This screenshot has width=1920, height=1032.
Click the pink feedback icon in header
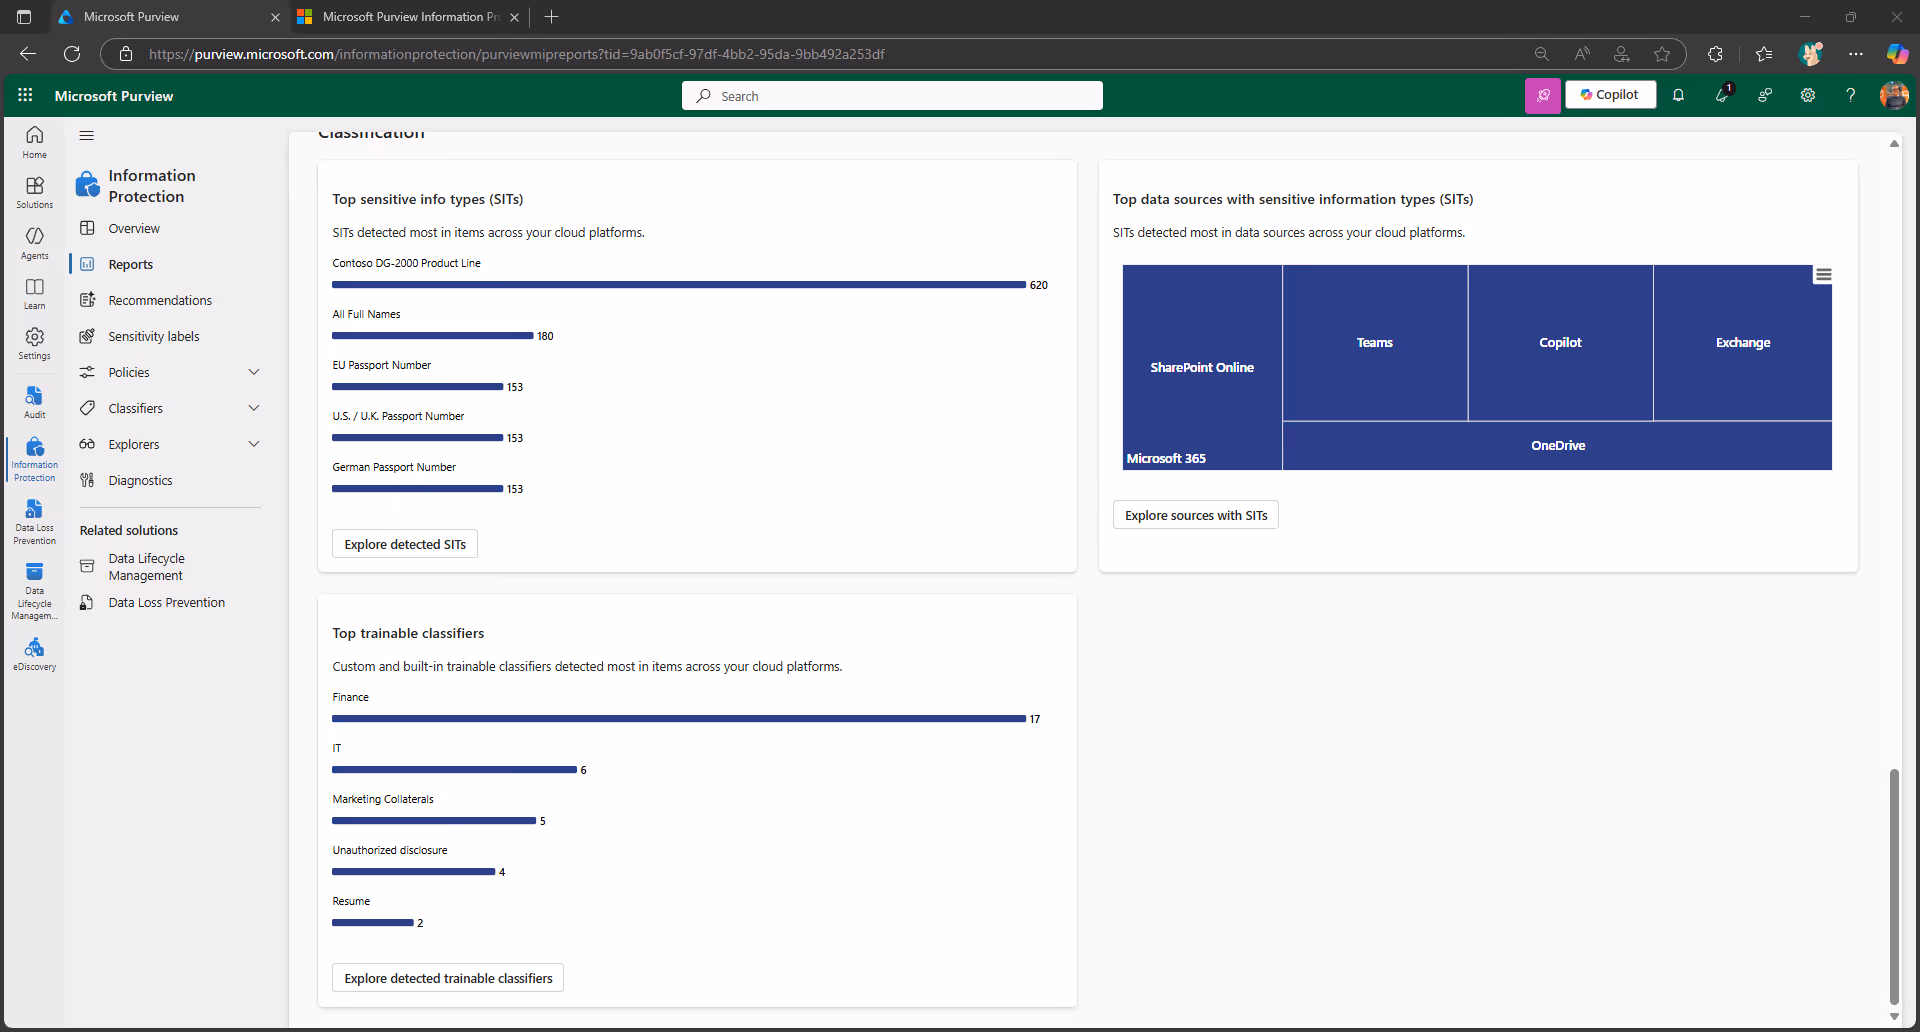point(1543,95)
